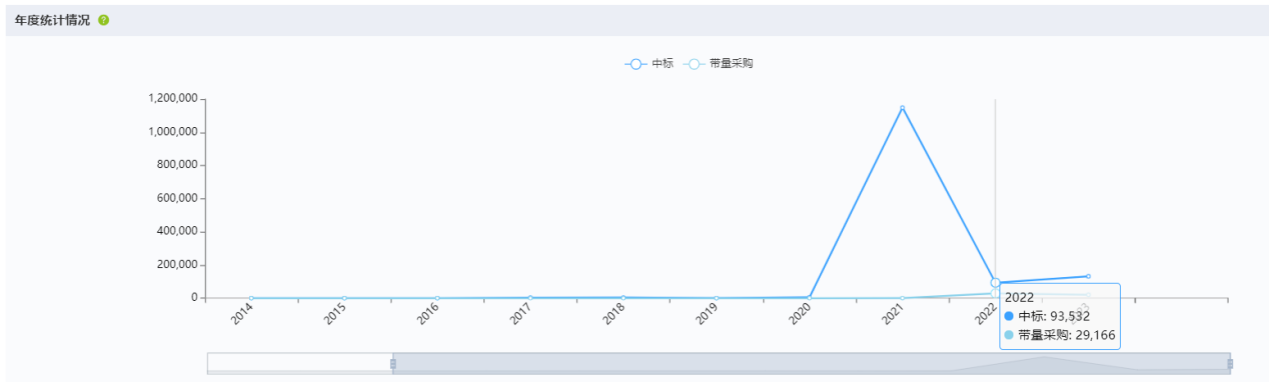Viewport: 1269px width, 382px height.
Task: Click the green help icon beside 年度统计情况
Action: (x=104, y=20)
